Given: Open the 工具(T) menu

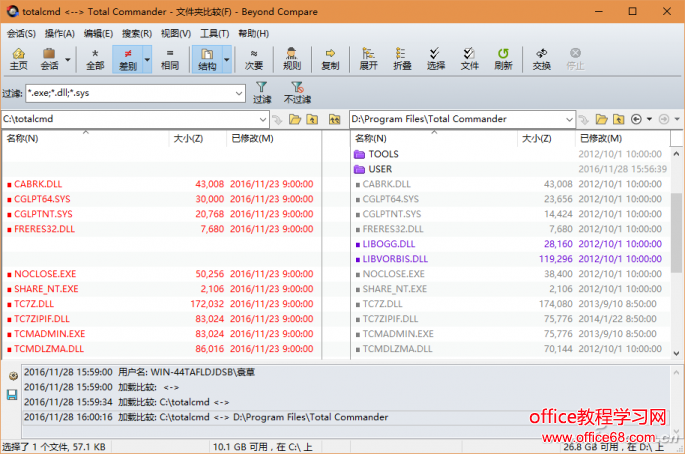Looking at the screenshot, I should tap(214, 33).
